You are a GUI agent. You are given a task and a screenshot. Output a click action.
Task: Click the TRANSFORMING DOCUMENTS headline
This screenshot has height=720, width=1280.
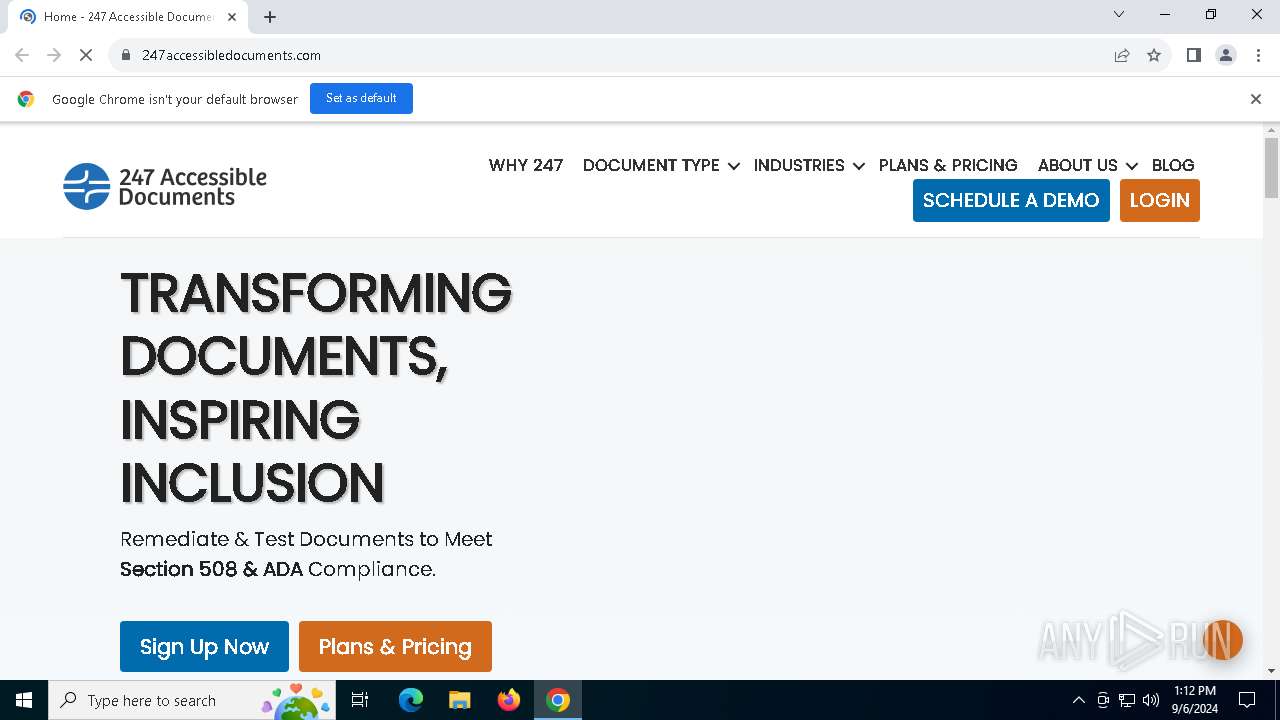pos(316,388)
